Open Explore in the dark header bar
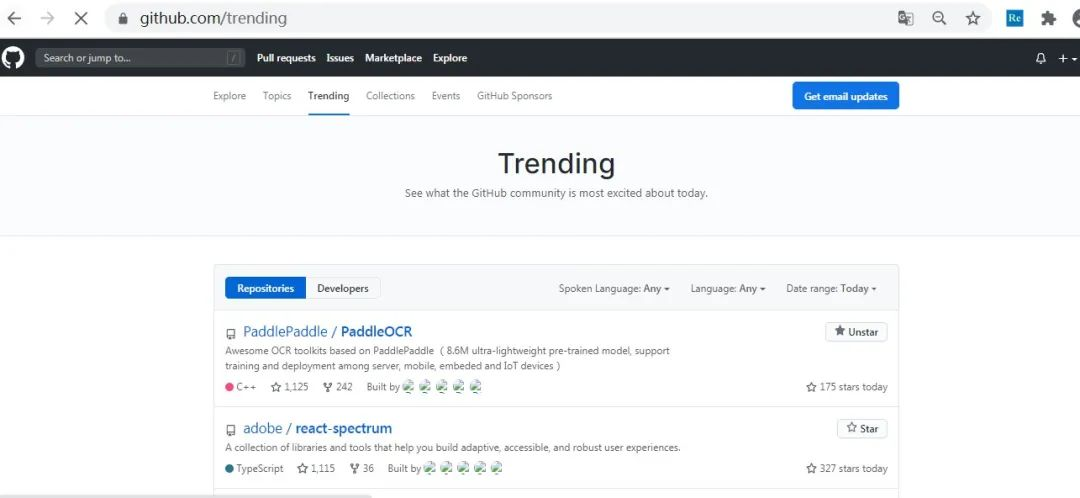Screen dimensions: 1080x498 tap(450, 58)
